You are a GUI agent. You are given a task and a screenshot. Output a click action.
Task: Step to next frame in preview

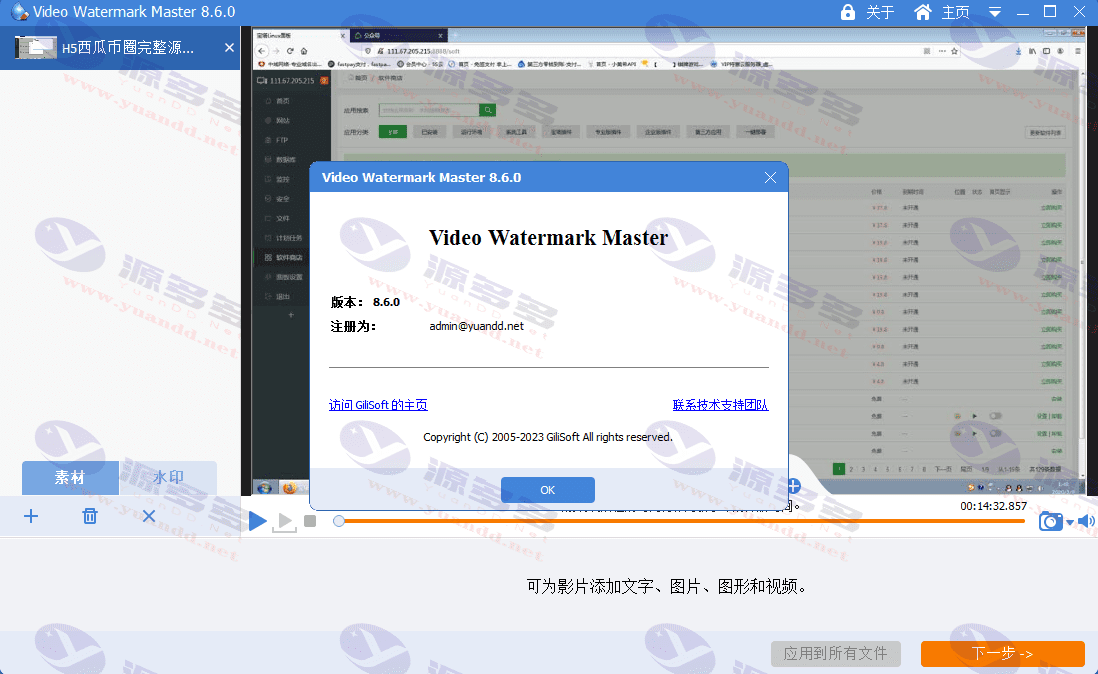point(284,521)
